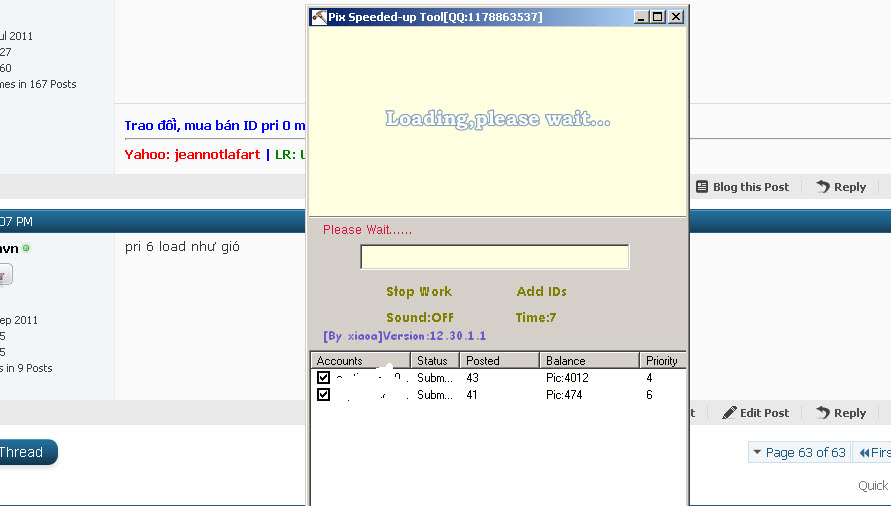Click Blog this Post link in the forum
This screenshot has width=891, height=506.
[751, 187]
